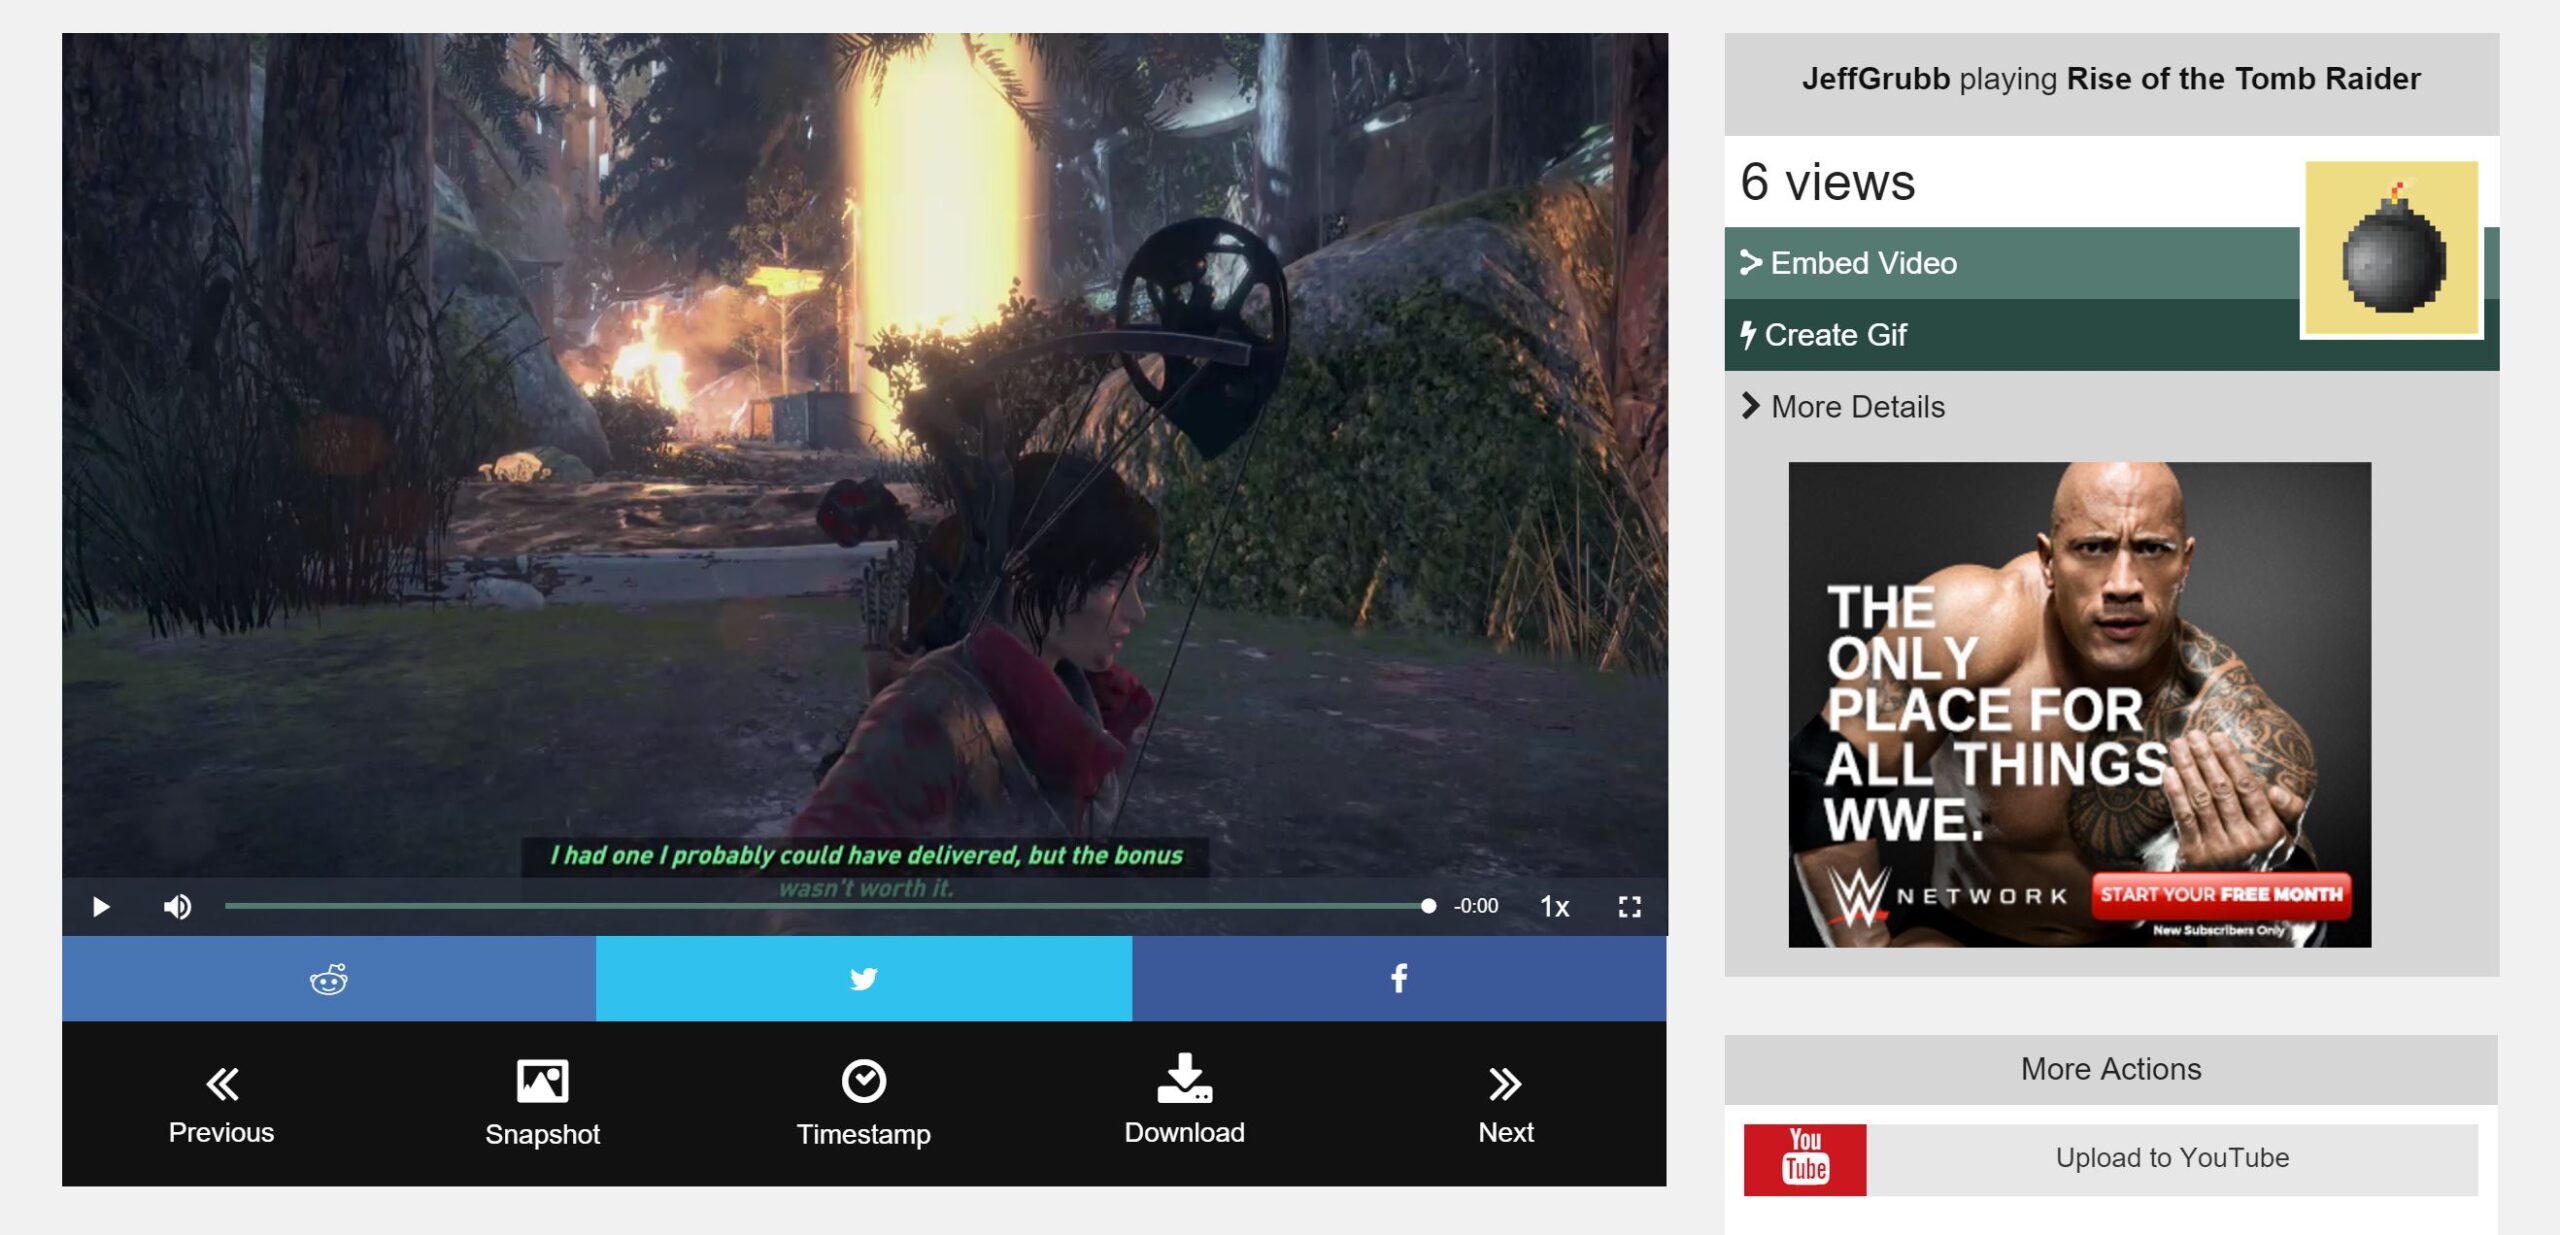Share clip on Twitter
This screenshot has height=1235, width=2560.
pyautogui.click(x=864, y=978)
